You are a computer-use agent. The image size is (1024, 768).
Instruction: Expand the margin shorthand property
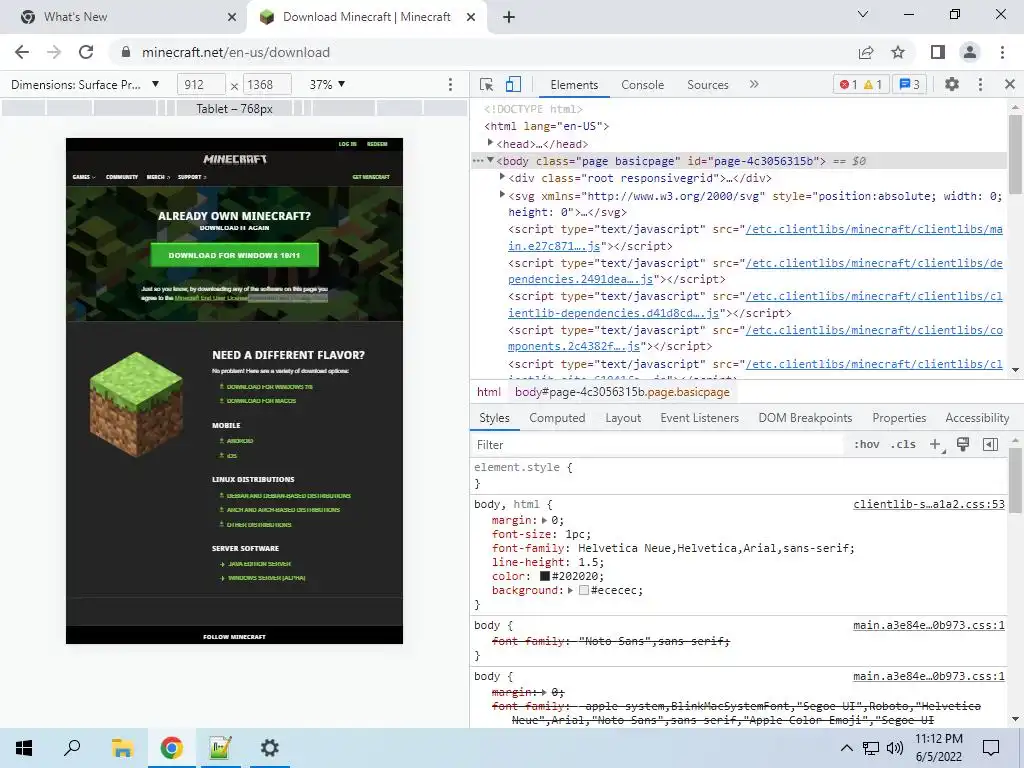[x=544, y=520]
